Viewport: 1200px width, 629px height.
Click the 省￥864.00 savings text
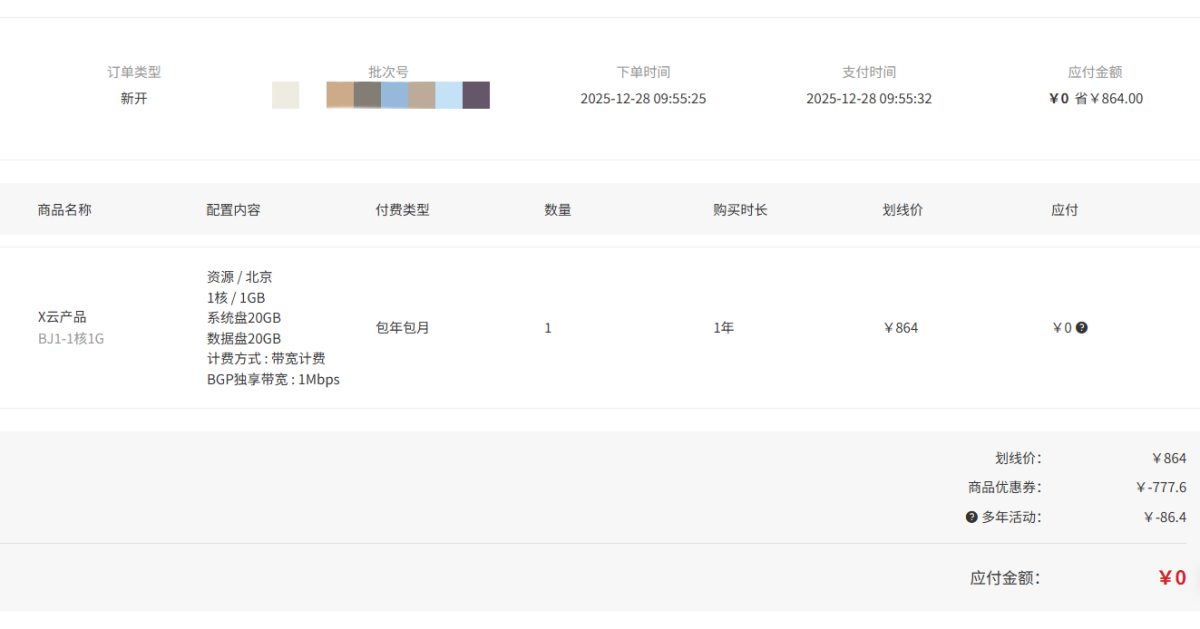pyautogui.click(x=1109, y=99)
